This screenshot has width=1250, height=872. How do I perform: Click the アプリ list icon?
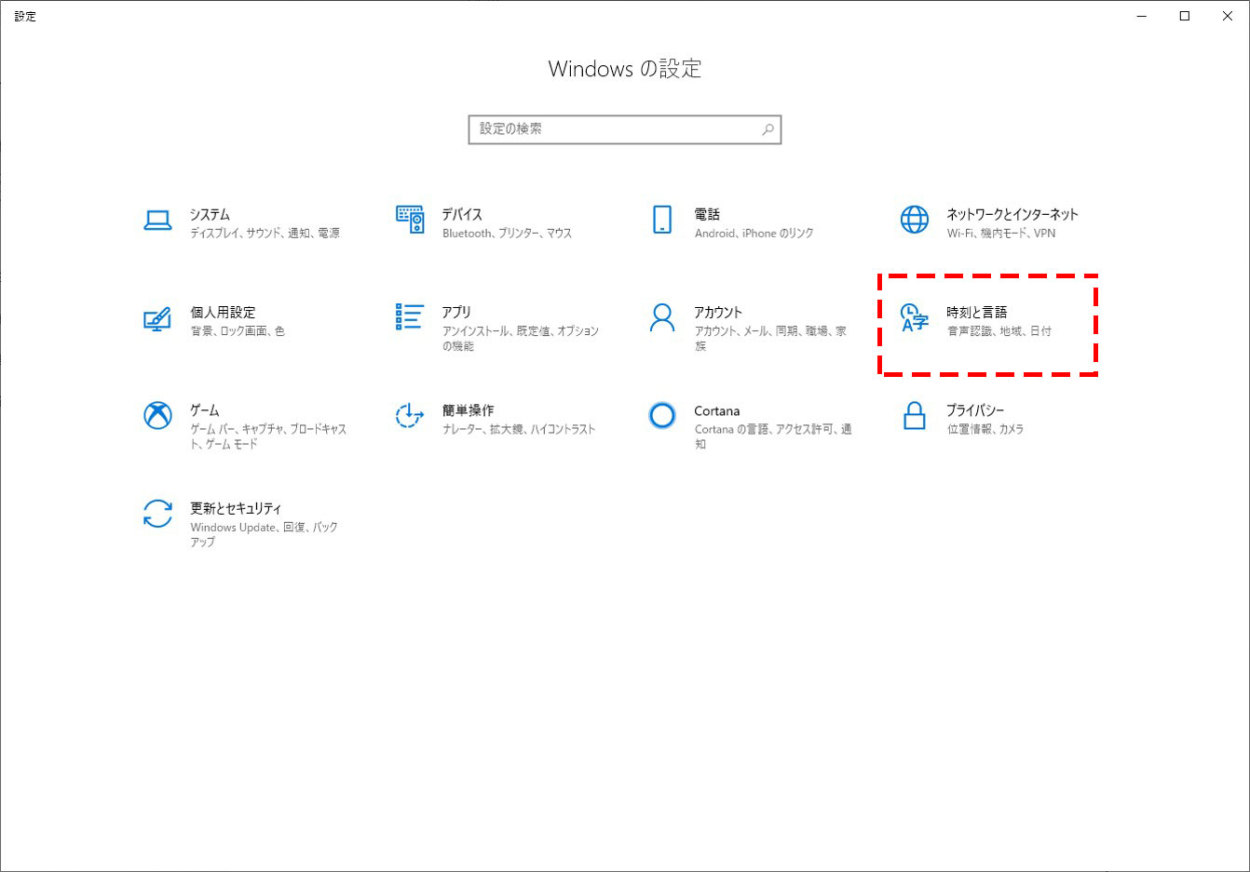[410, 317]
